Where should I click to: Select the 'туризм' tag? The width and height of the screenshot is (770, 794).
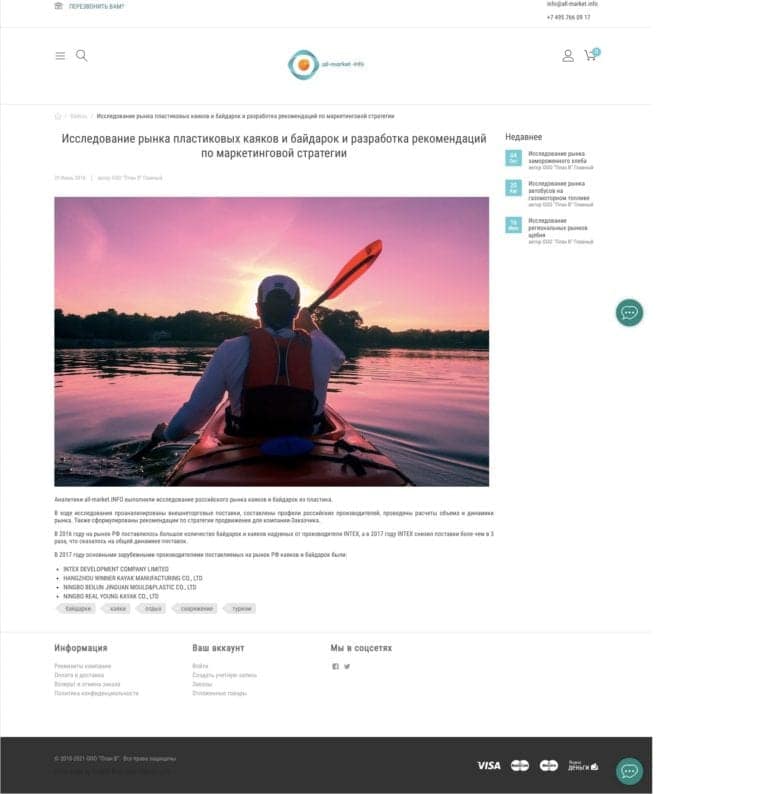pos(241,608)
